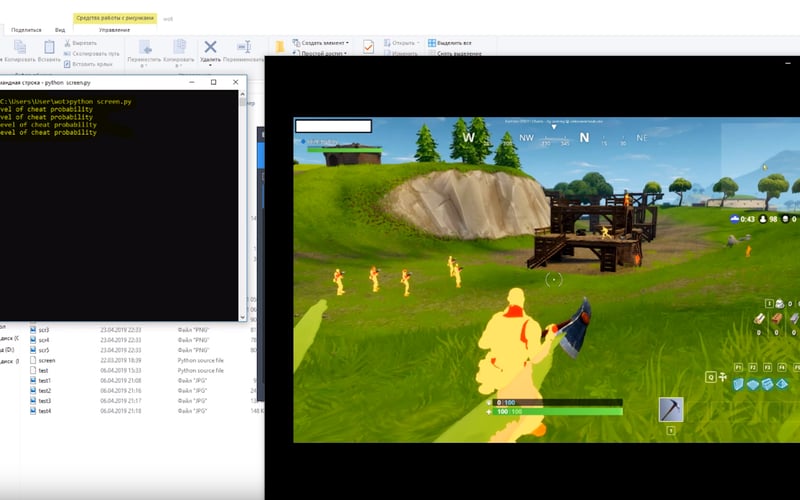This screenshot has height=500, width=800.
Task: Select the test Python source file
Action: click(x=43, y=371)
